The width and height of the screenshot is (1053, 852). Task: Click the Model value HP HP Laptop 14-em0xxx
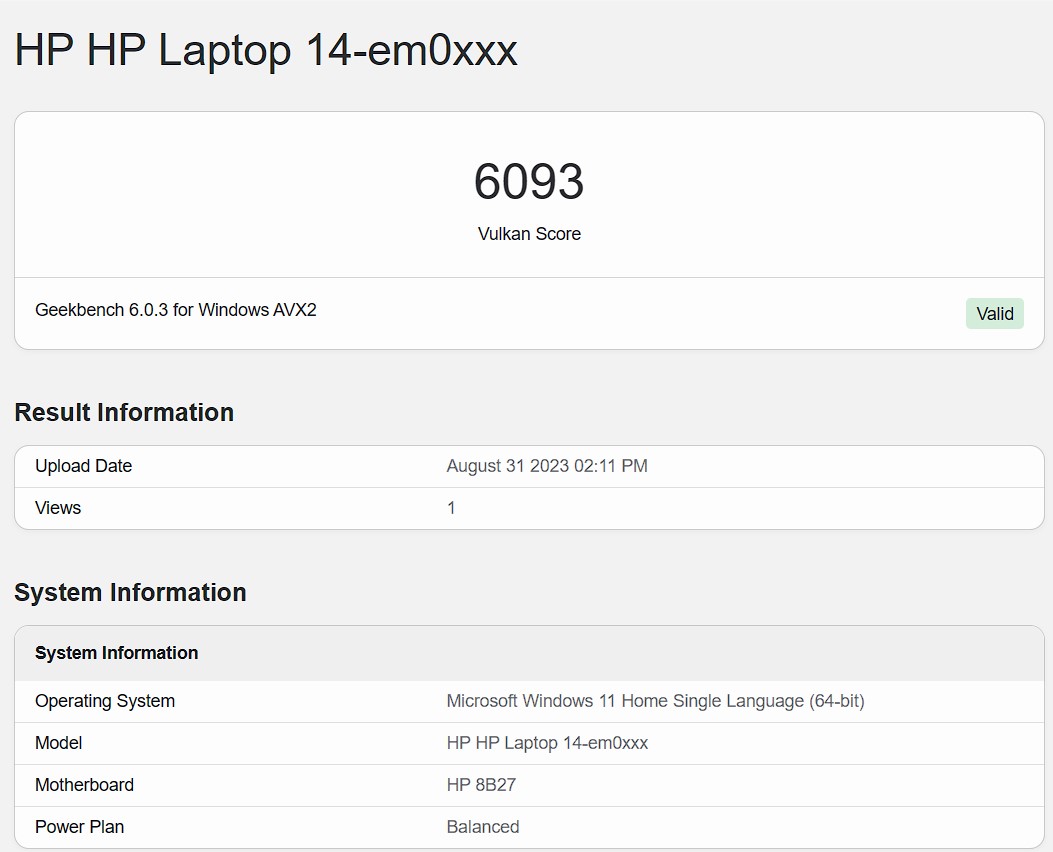pos(547,743)
